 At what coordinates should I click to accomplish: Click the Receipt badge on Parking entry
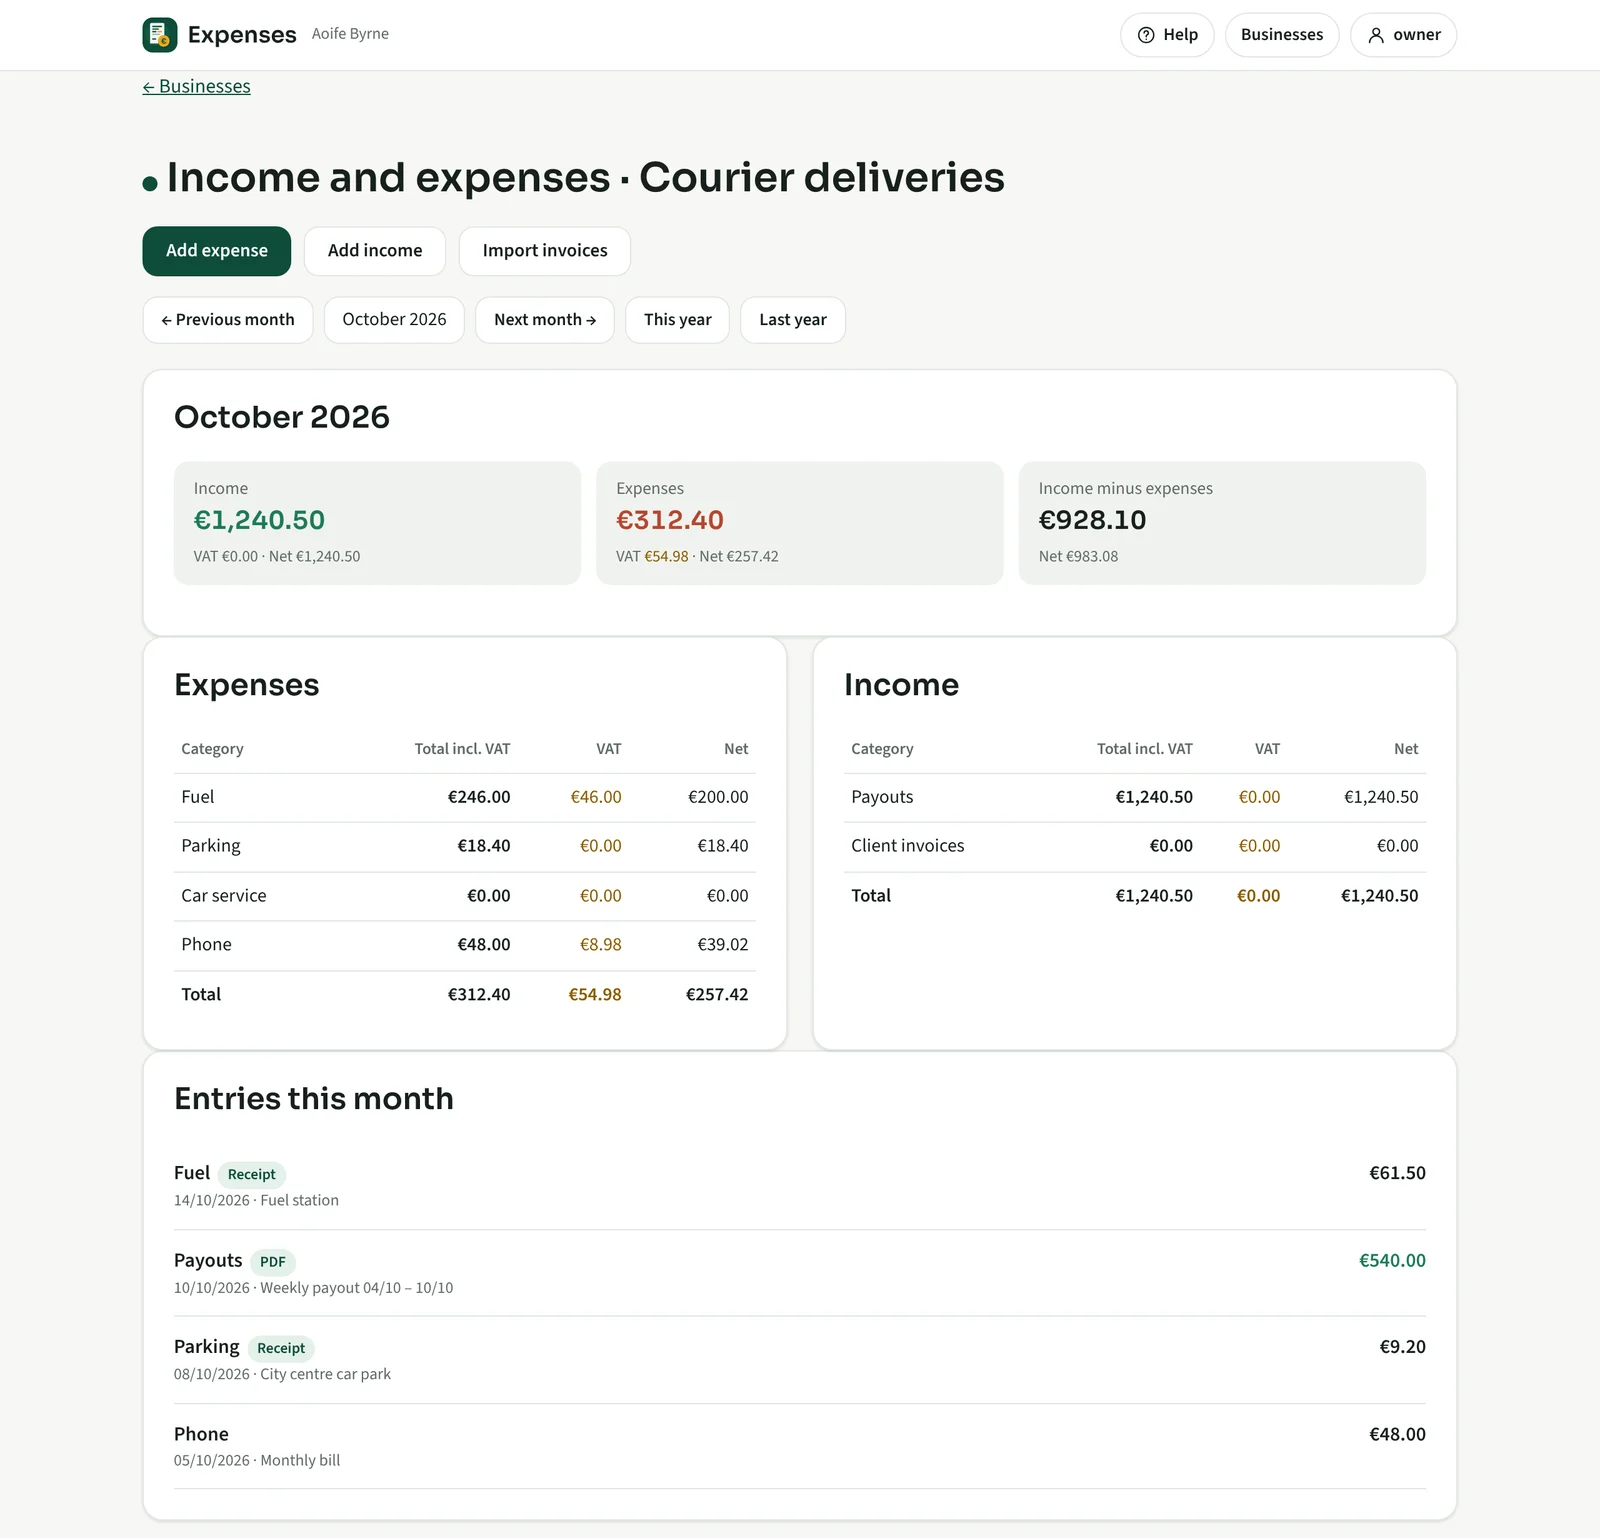coord(281,1348)
